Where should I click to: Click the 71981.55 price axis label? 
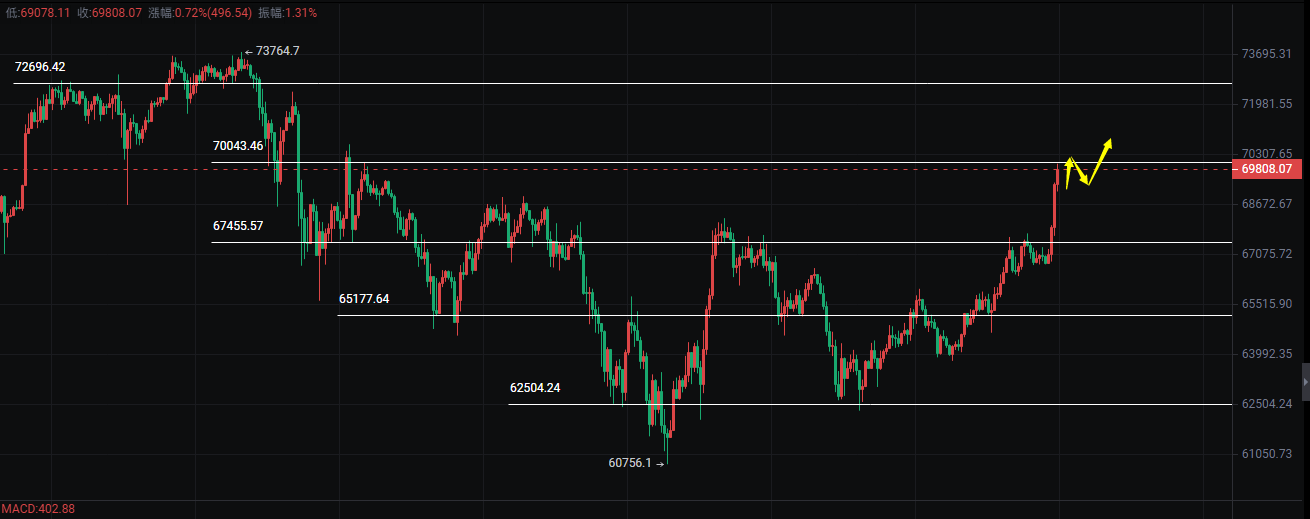click(1266, 104)
